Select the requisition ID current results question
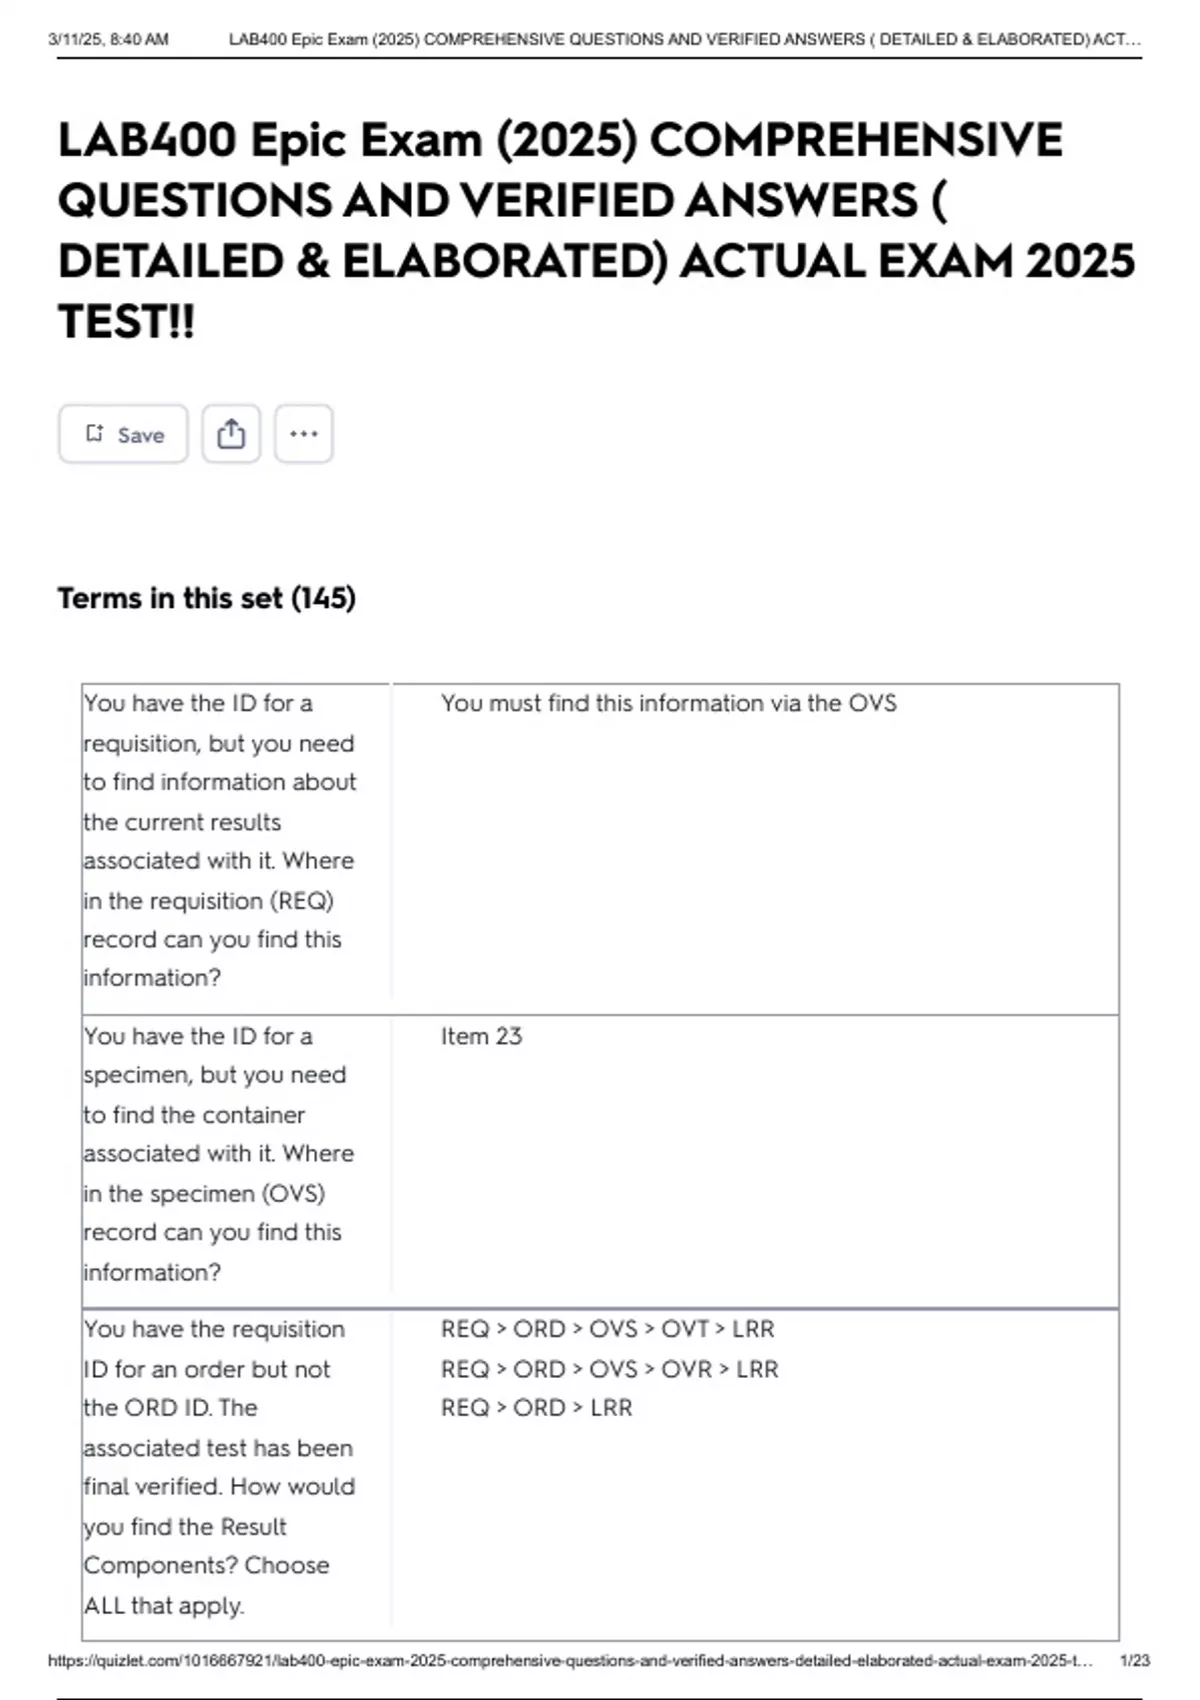 click(x=220, y=840)
